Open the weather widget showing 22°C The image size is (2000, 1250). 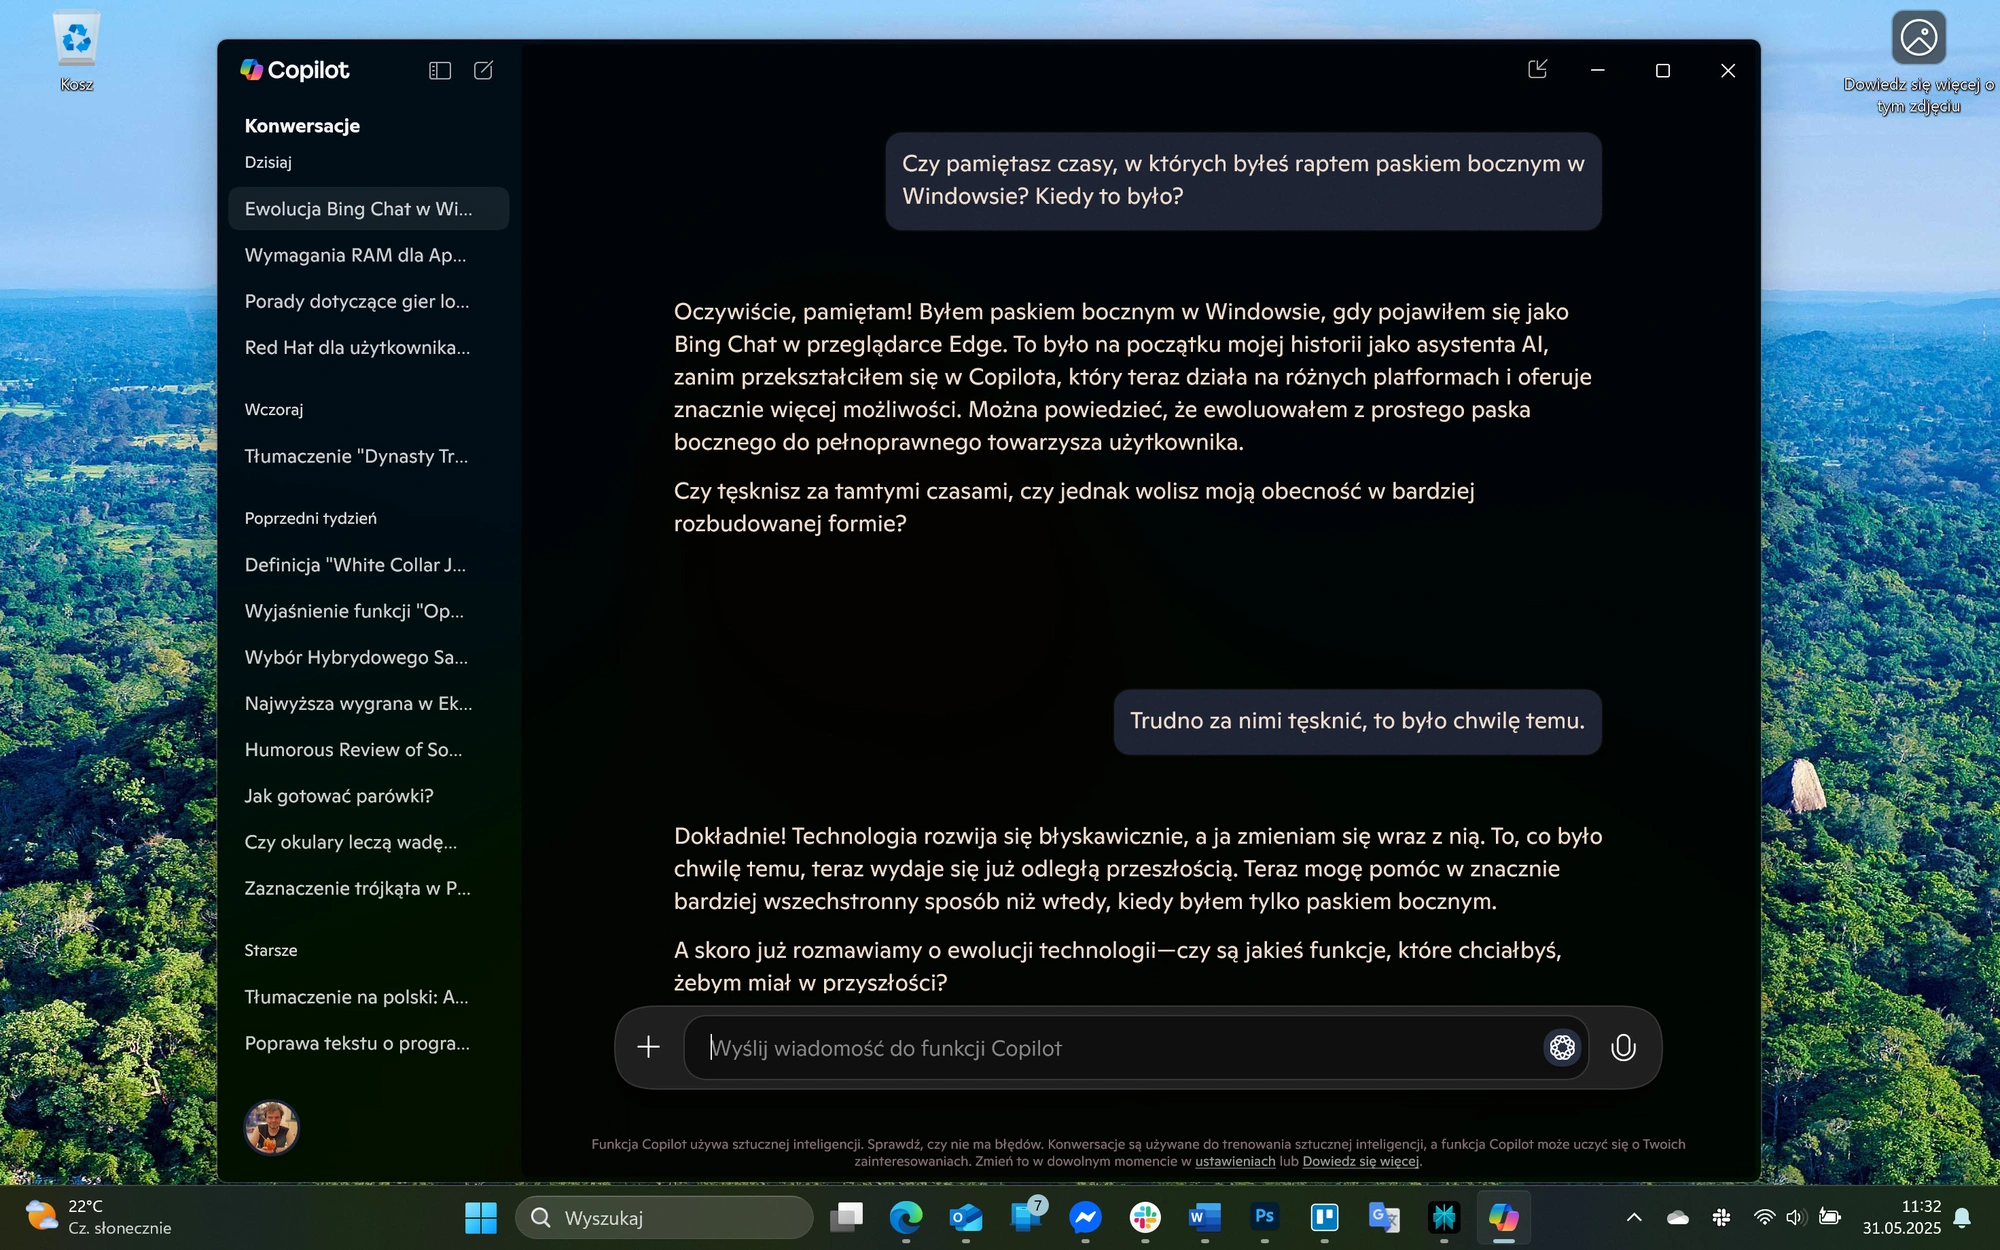click(98, 1217)
